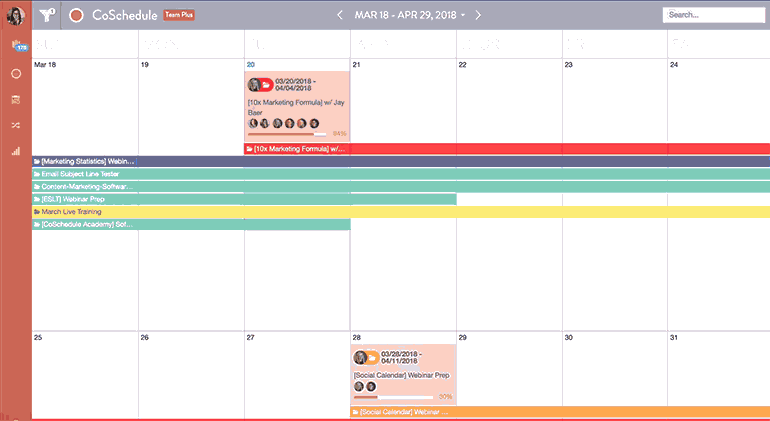Screen dimensions: 770x421
Task: Click the shuffle arrows icon in sidebar
Action: (x=16, y=126)
